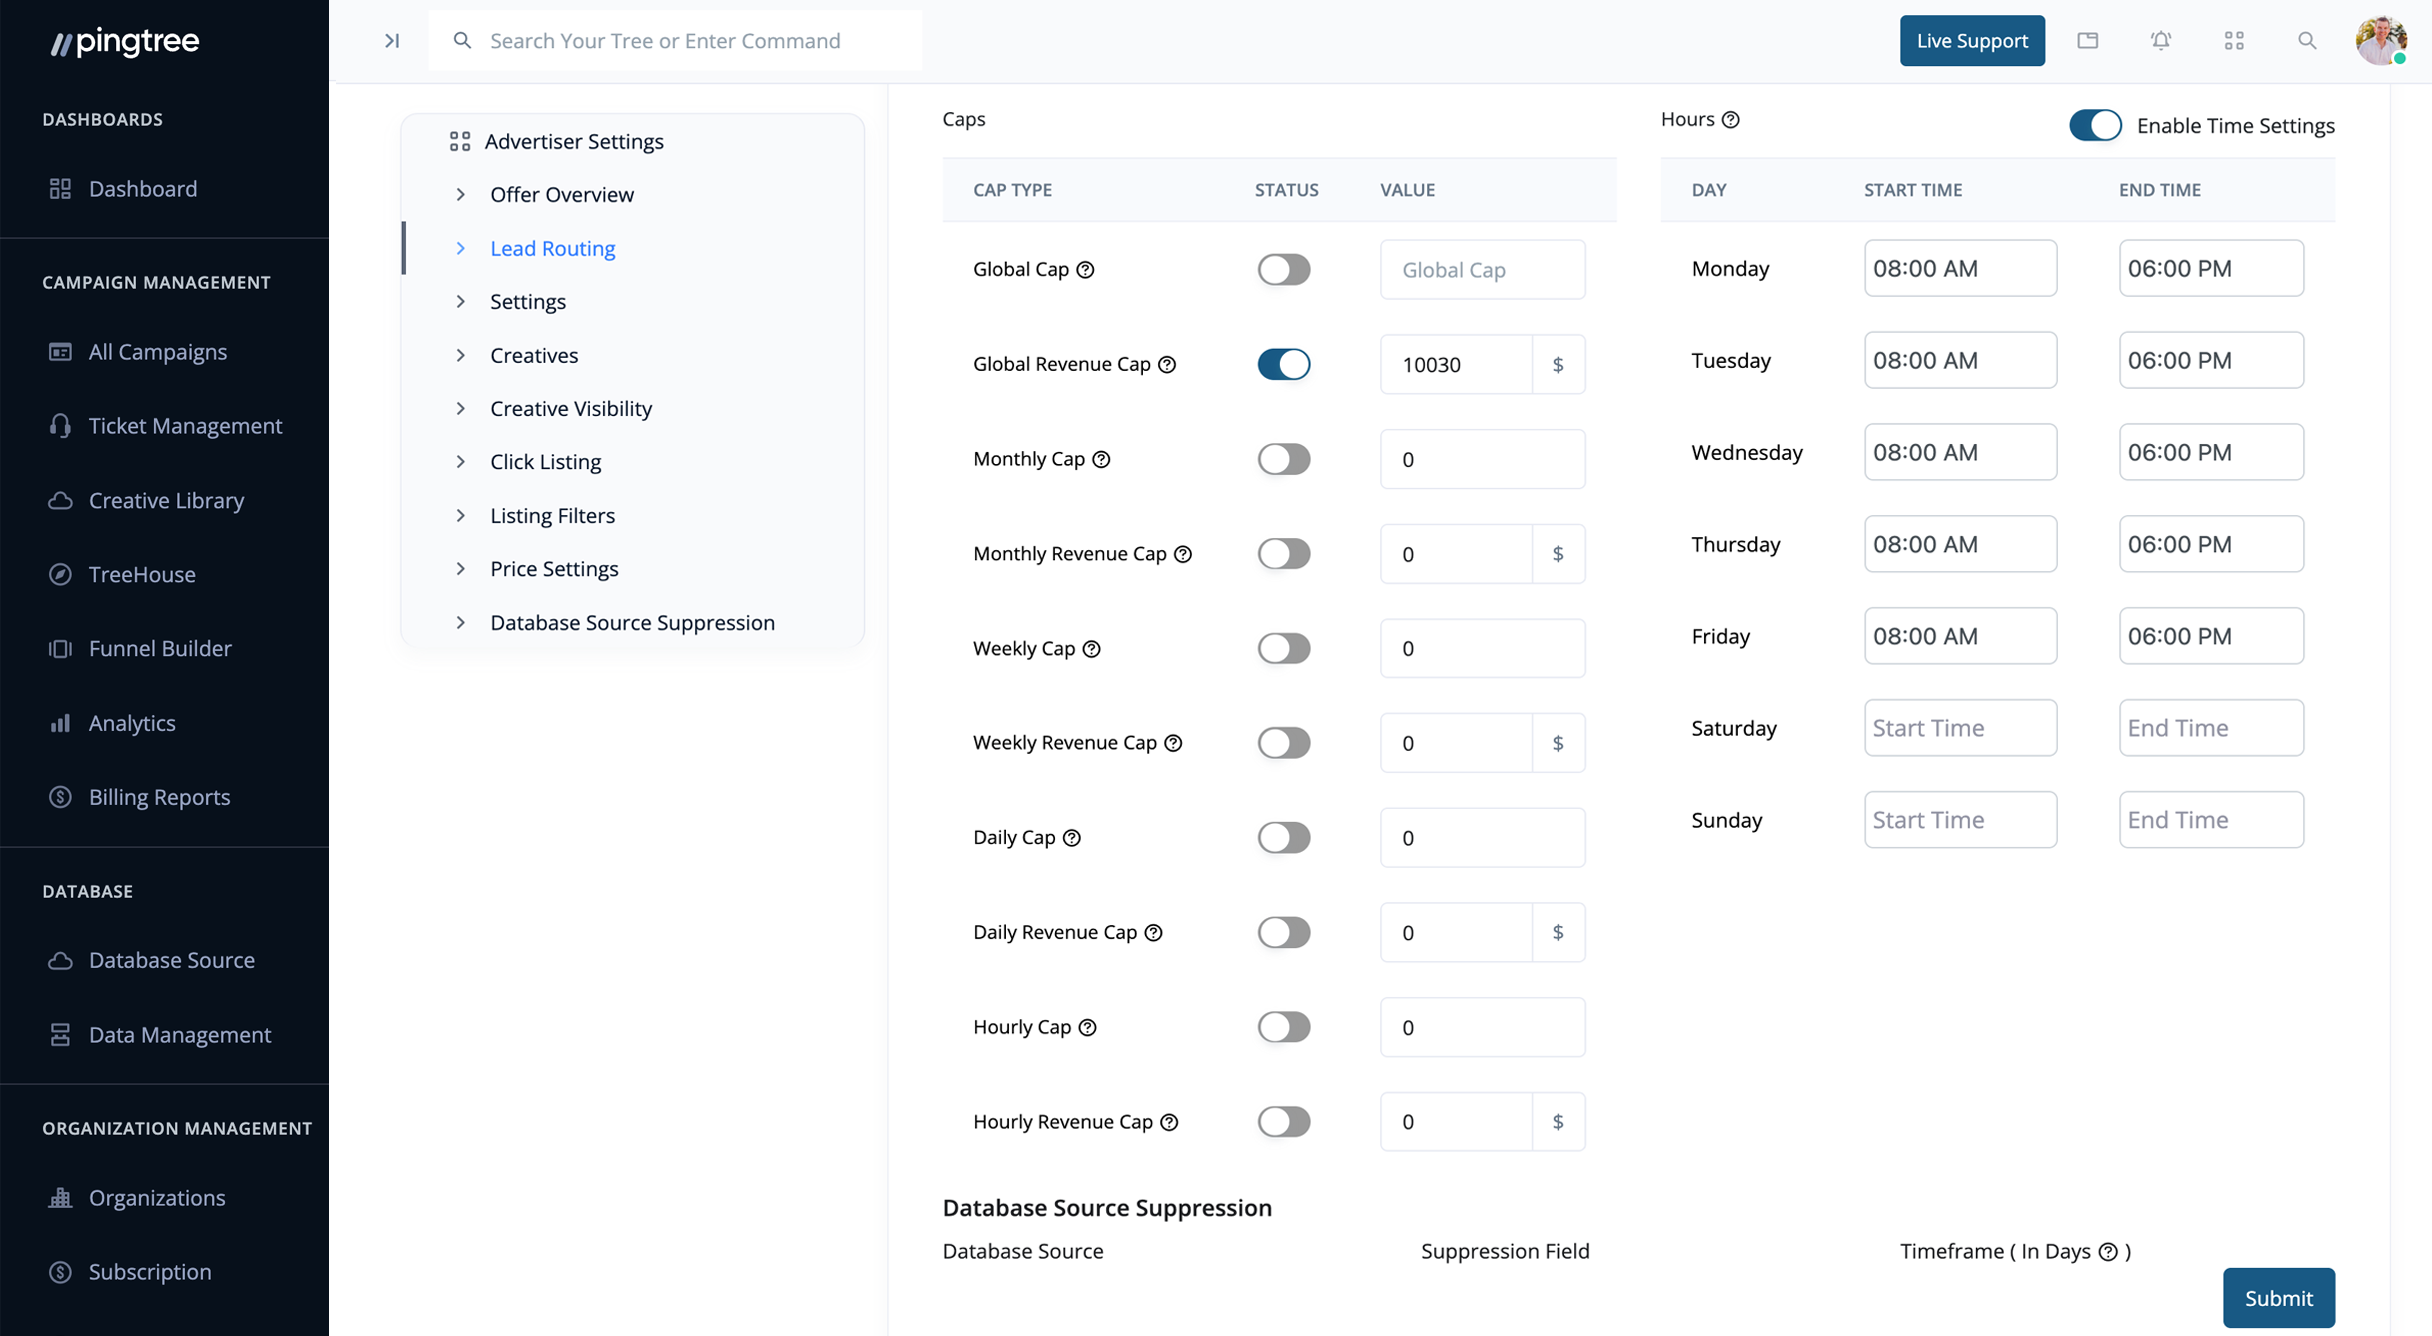Open the window panel icon near Live Support
This screenshot has width=2432, height=1336.
click(2088, 41)
